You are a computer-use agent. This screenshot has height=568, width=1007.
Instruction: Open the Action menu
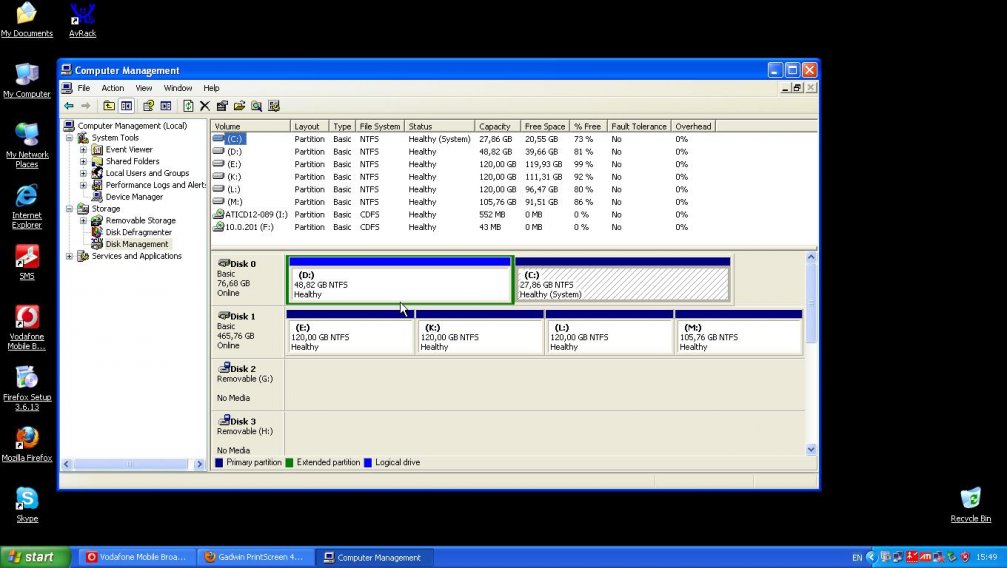click(x=112, y=88)
